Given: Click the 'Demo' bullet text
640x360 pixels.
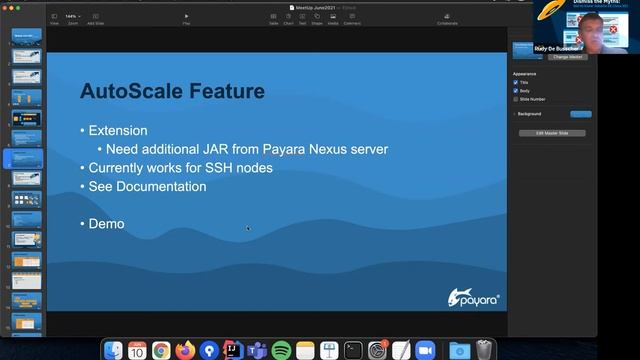Looking at the screenshot, I should click(107, 224).
